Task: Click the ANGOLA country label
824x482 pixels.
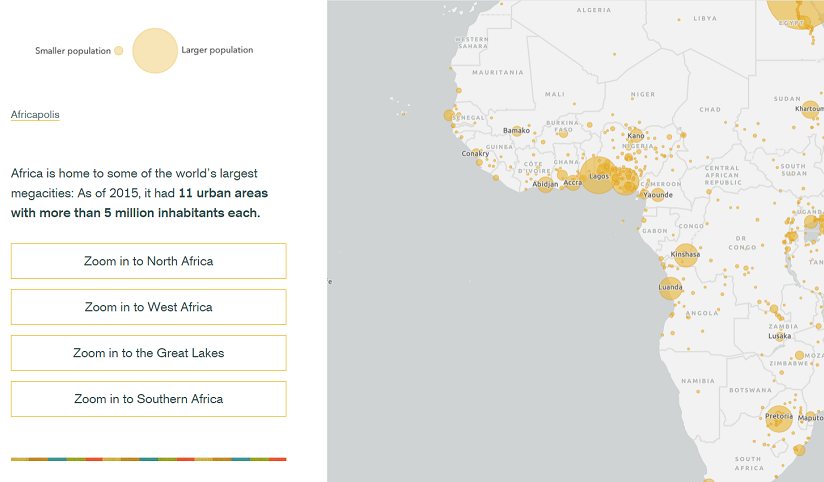Action: point(702,313)
